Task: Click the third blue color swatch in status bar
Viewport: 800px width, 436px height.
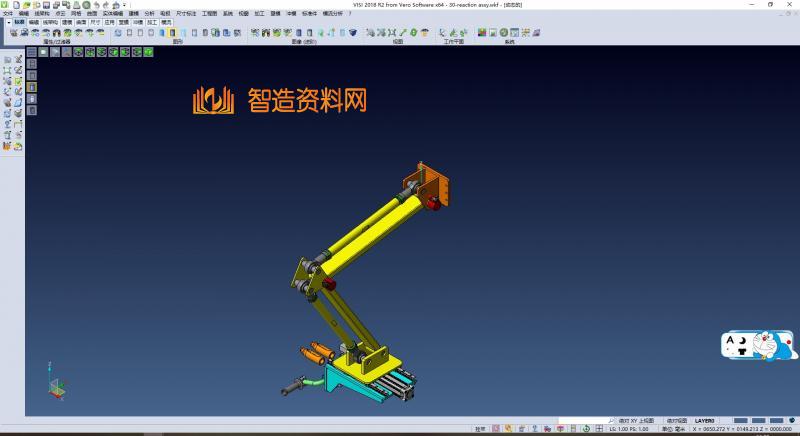Action: (777, 421)
